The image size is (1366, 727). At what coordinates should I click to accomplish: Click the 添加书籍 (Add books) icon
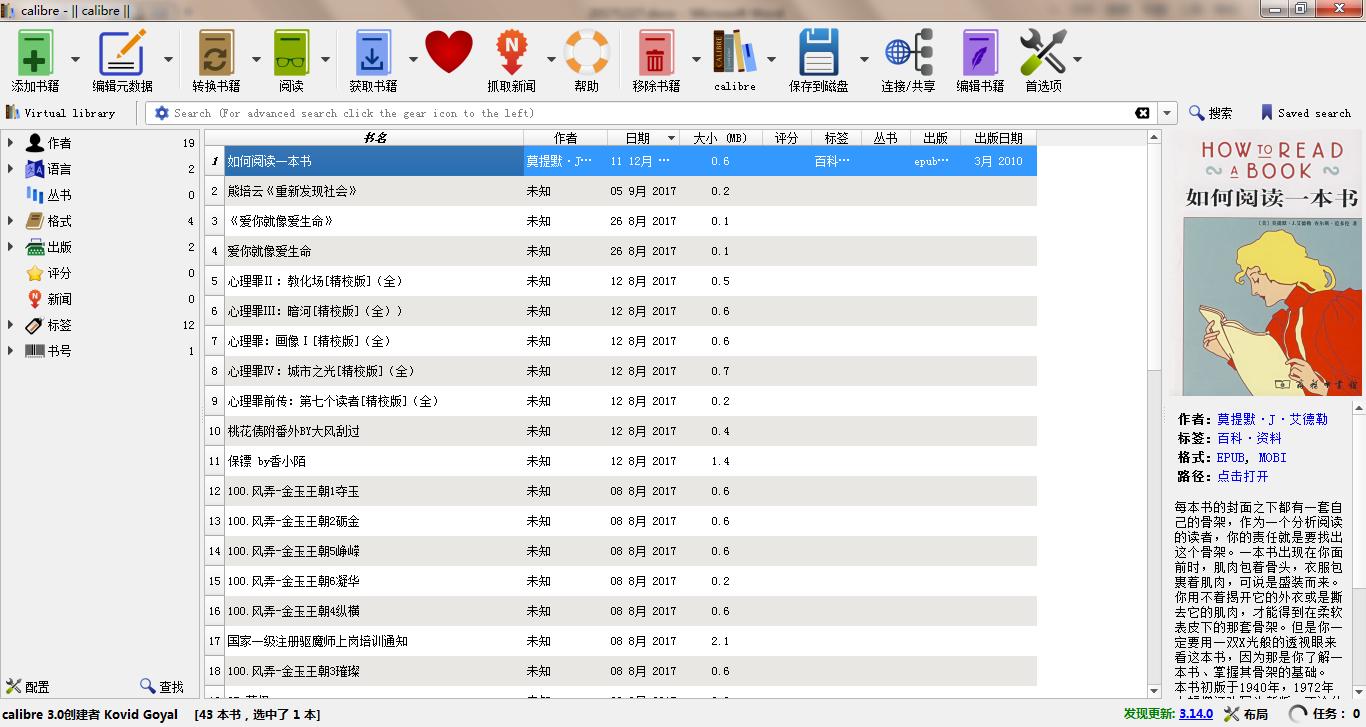33,50
